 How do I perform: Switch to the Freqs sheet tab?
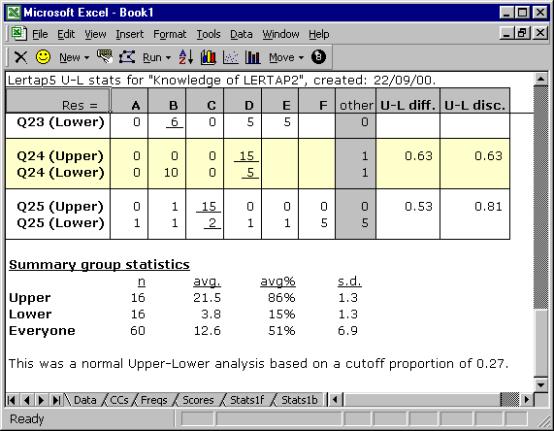pos(154,400)
